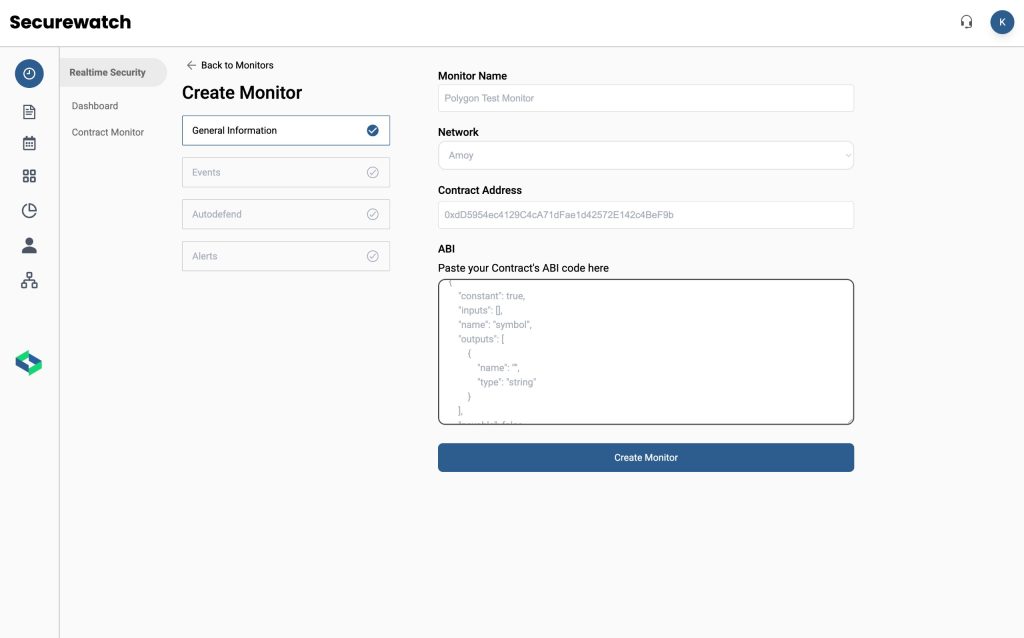Click the Events step checkmark circle
1024x638 pixels.
click(x=372, y=172)
